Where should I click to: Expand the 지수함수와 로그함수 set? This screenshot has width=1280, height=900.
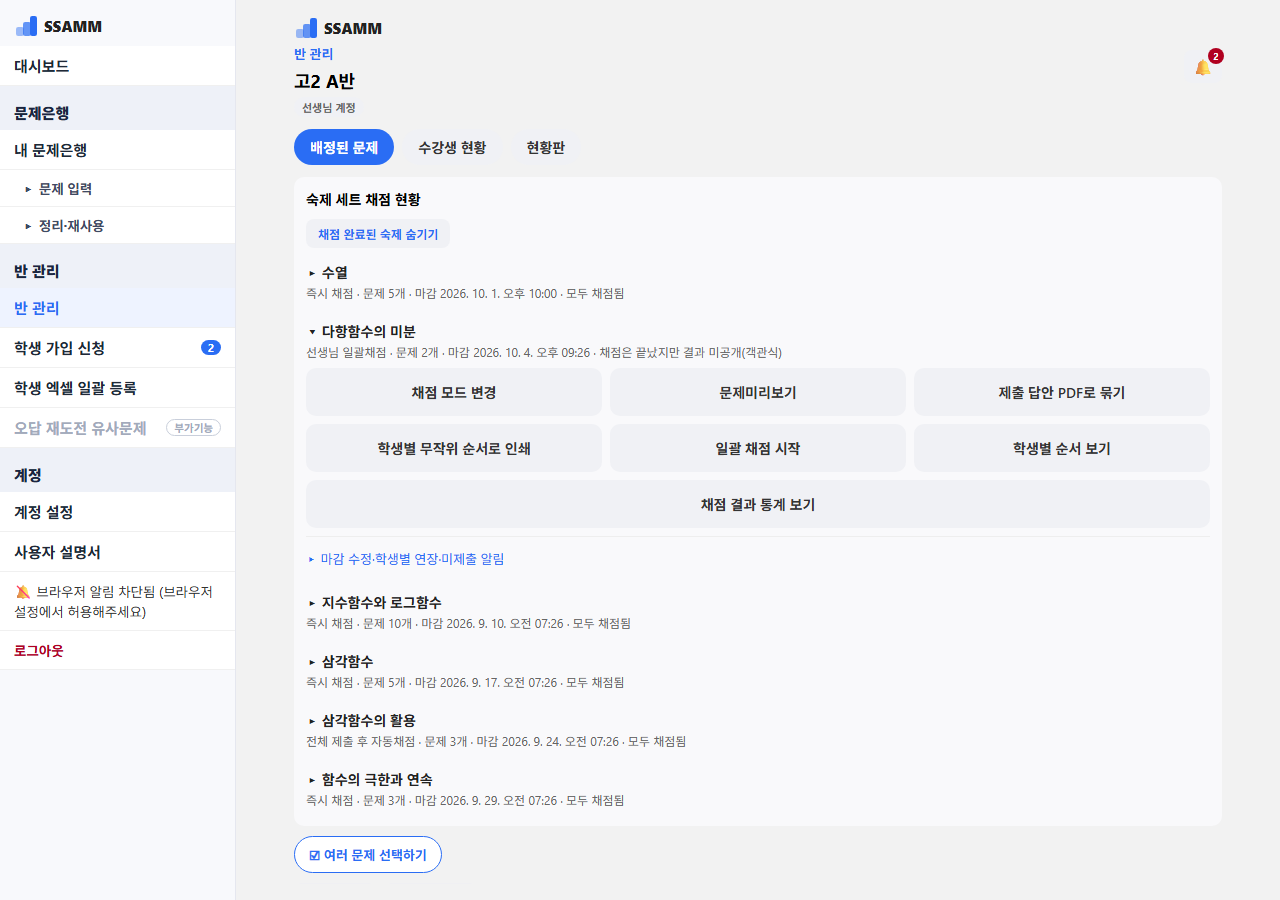374,603
